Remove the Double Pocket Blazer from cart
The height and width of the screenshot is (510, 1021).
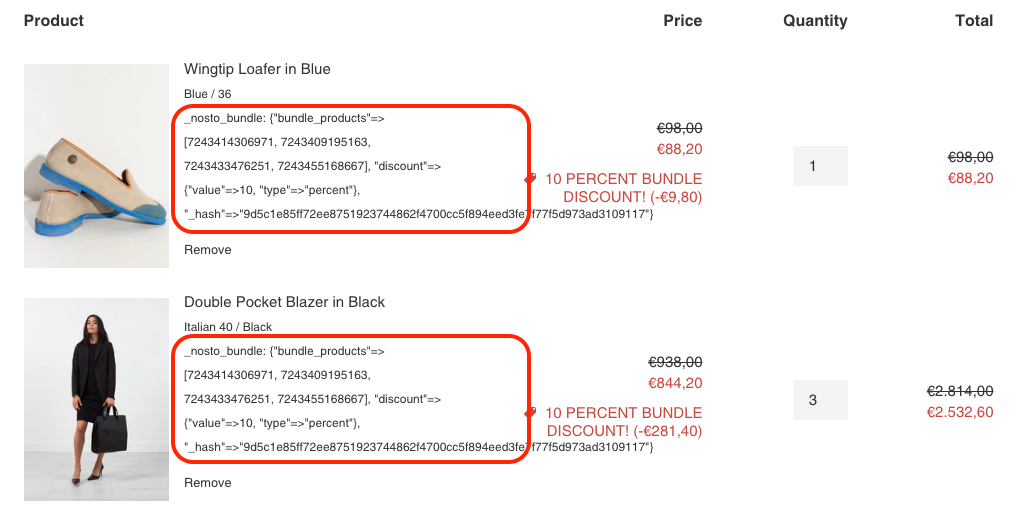tap(207, 483)
